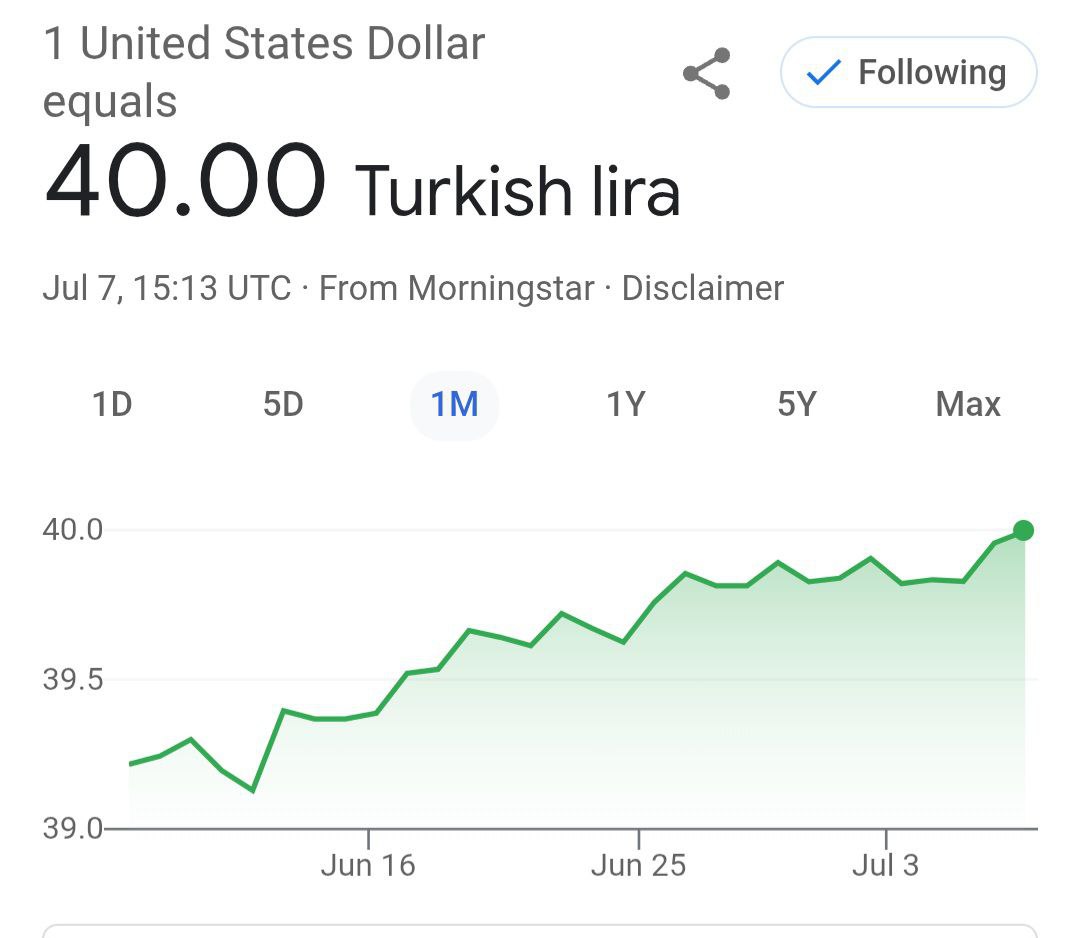The height and width of the screenshot is (938, 1080).
Task: Open the Disclaimer link
Action: 703,288
